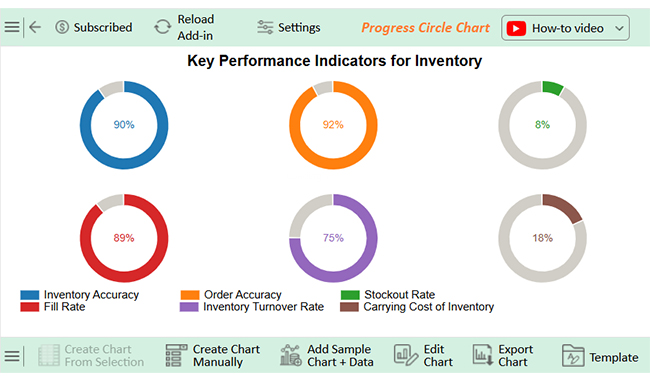
Task: Open Settings sliders icon
Action: 265,27
